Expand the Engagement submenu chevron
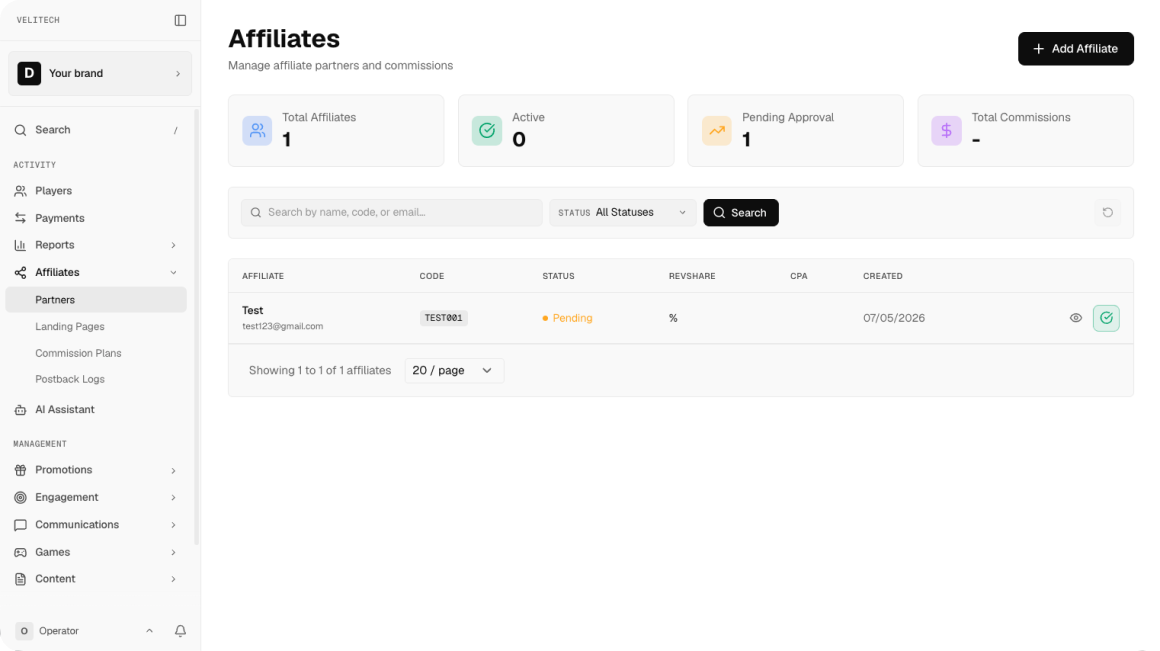The width and height of the screenshot is (1160, 651). 173,497
